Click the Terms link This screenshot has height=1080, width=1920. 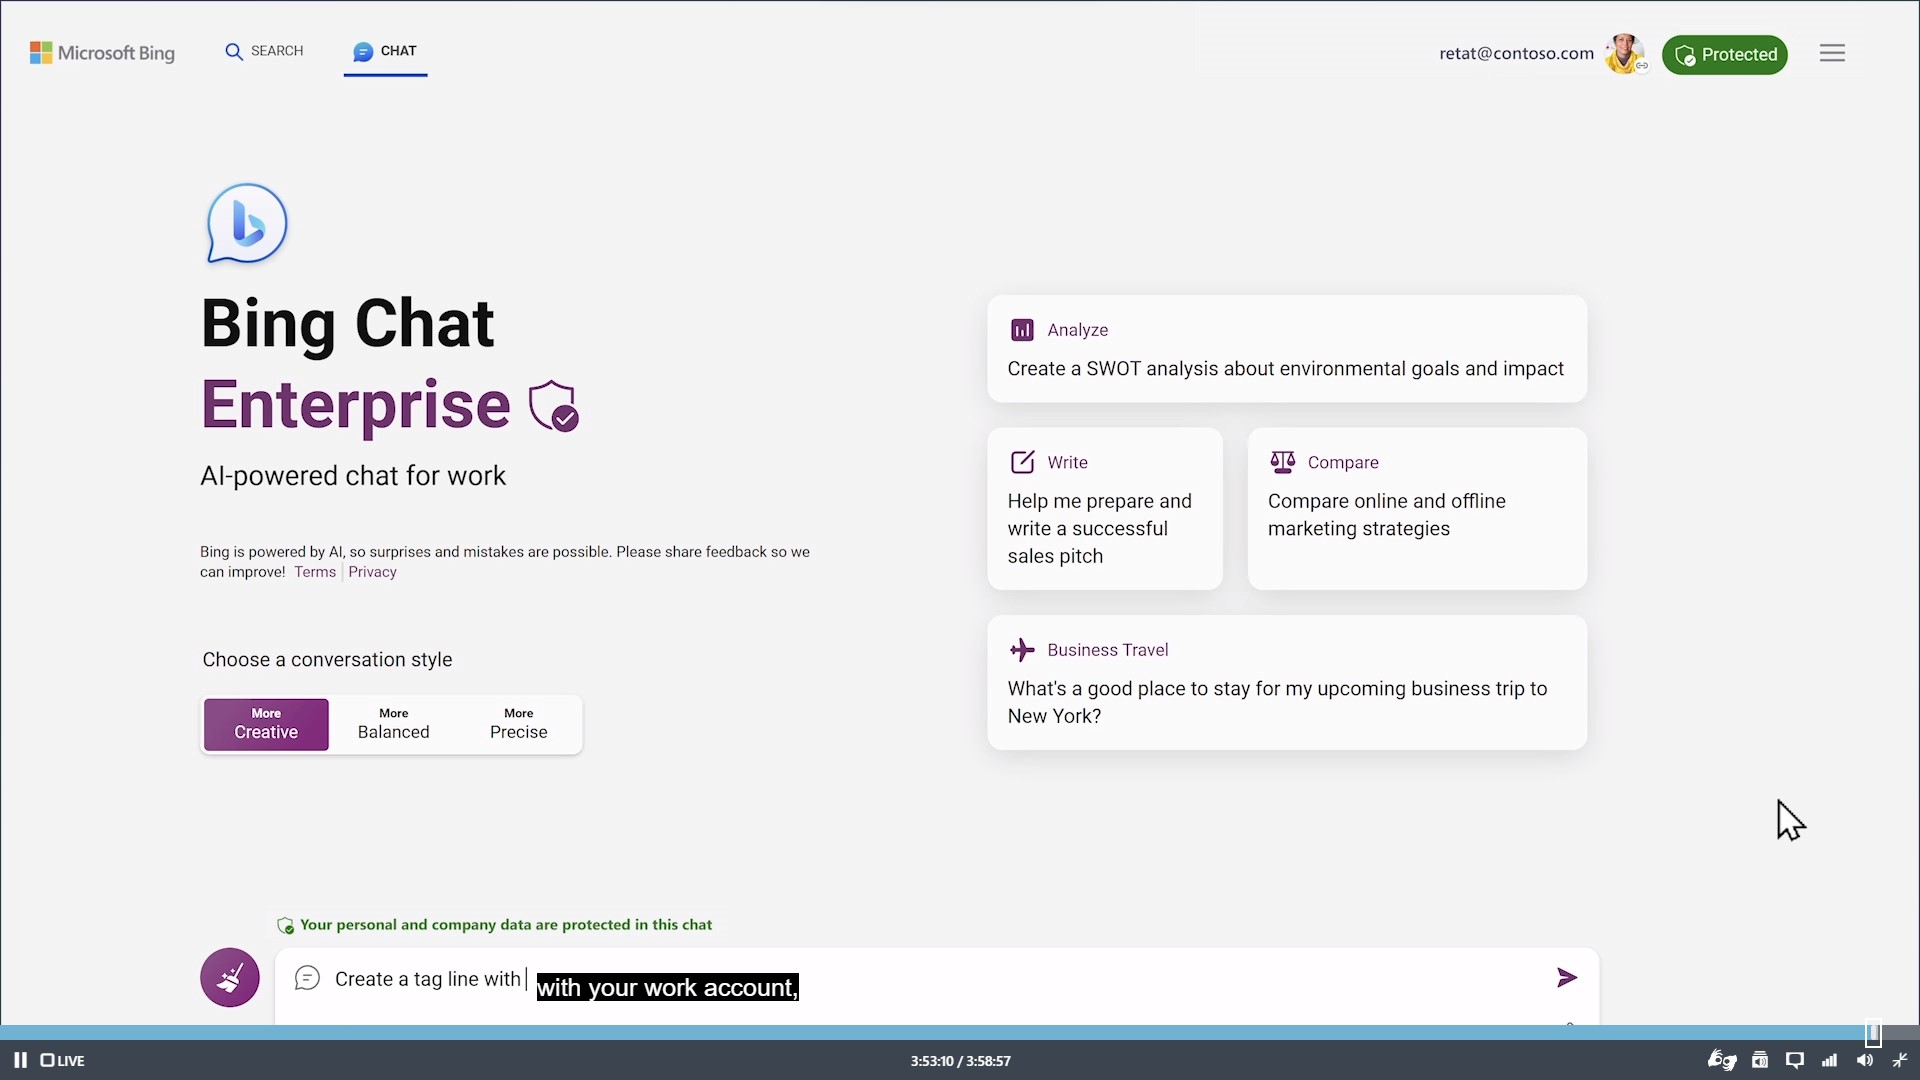click(x=314, y=571)
